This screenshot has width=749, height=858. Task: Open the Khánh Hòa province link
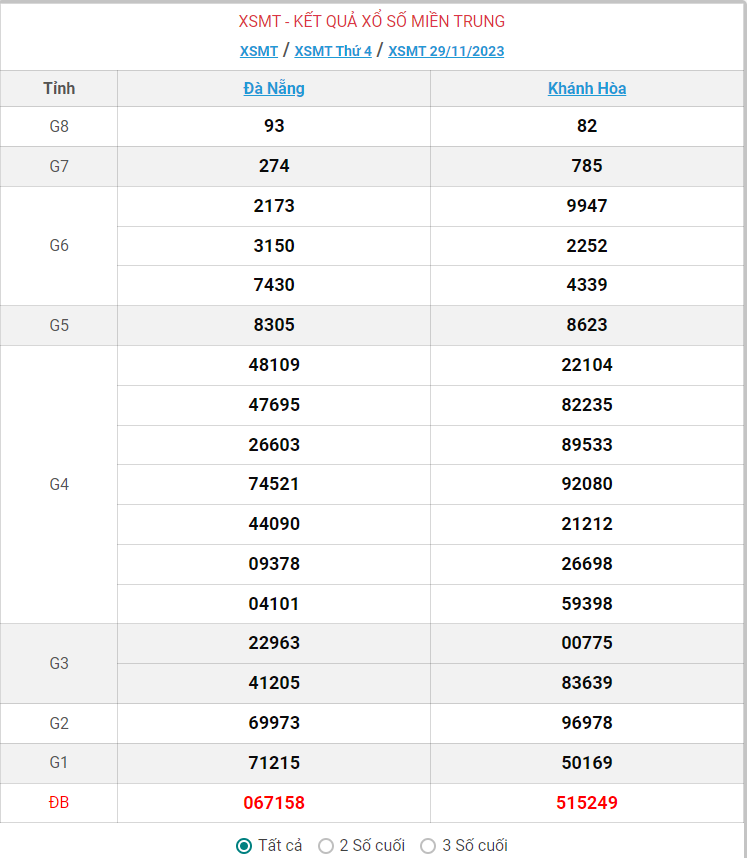tap(587, 88)
